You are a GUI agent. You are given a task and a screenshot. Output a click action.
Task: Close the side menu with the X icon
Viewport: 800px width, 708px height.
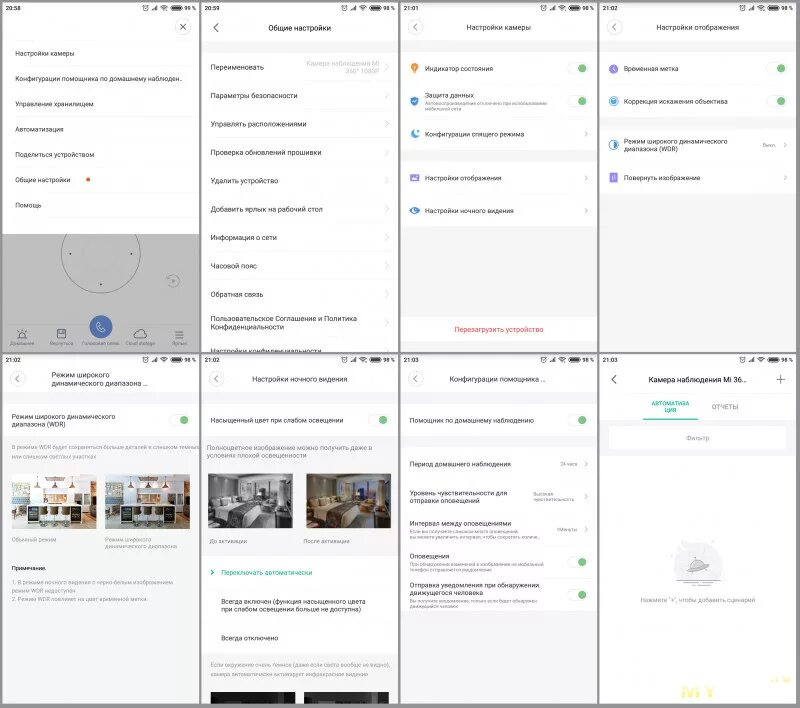(183, 27)
